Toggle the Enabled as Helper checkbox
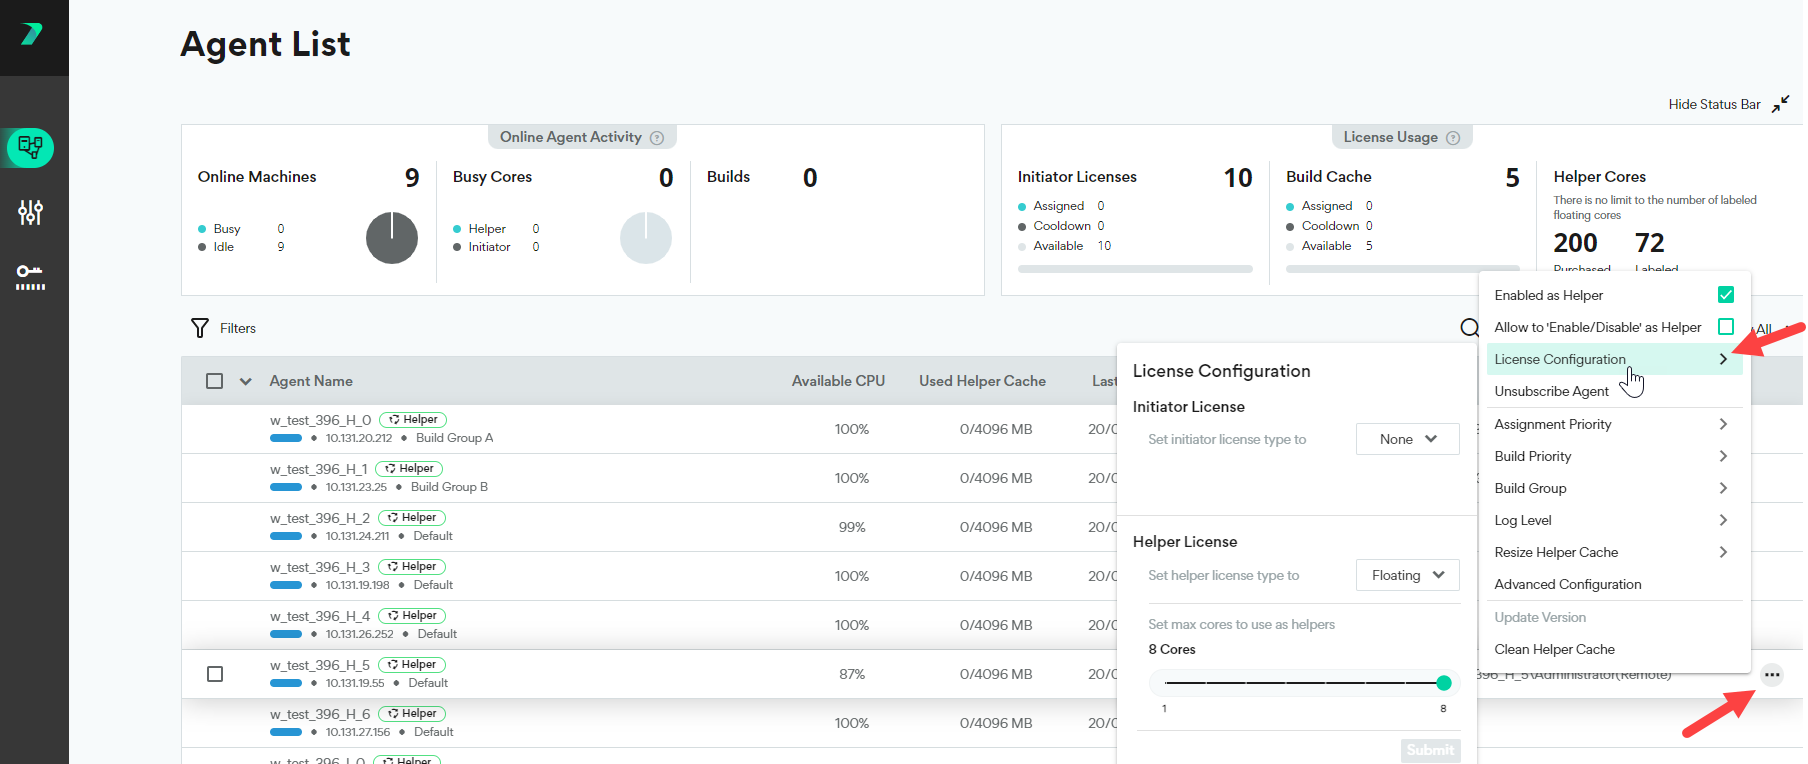1808x764 pixels. (x=1726, y=295)
